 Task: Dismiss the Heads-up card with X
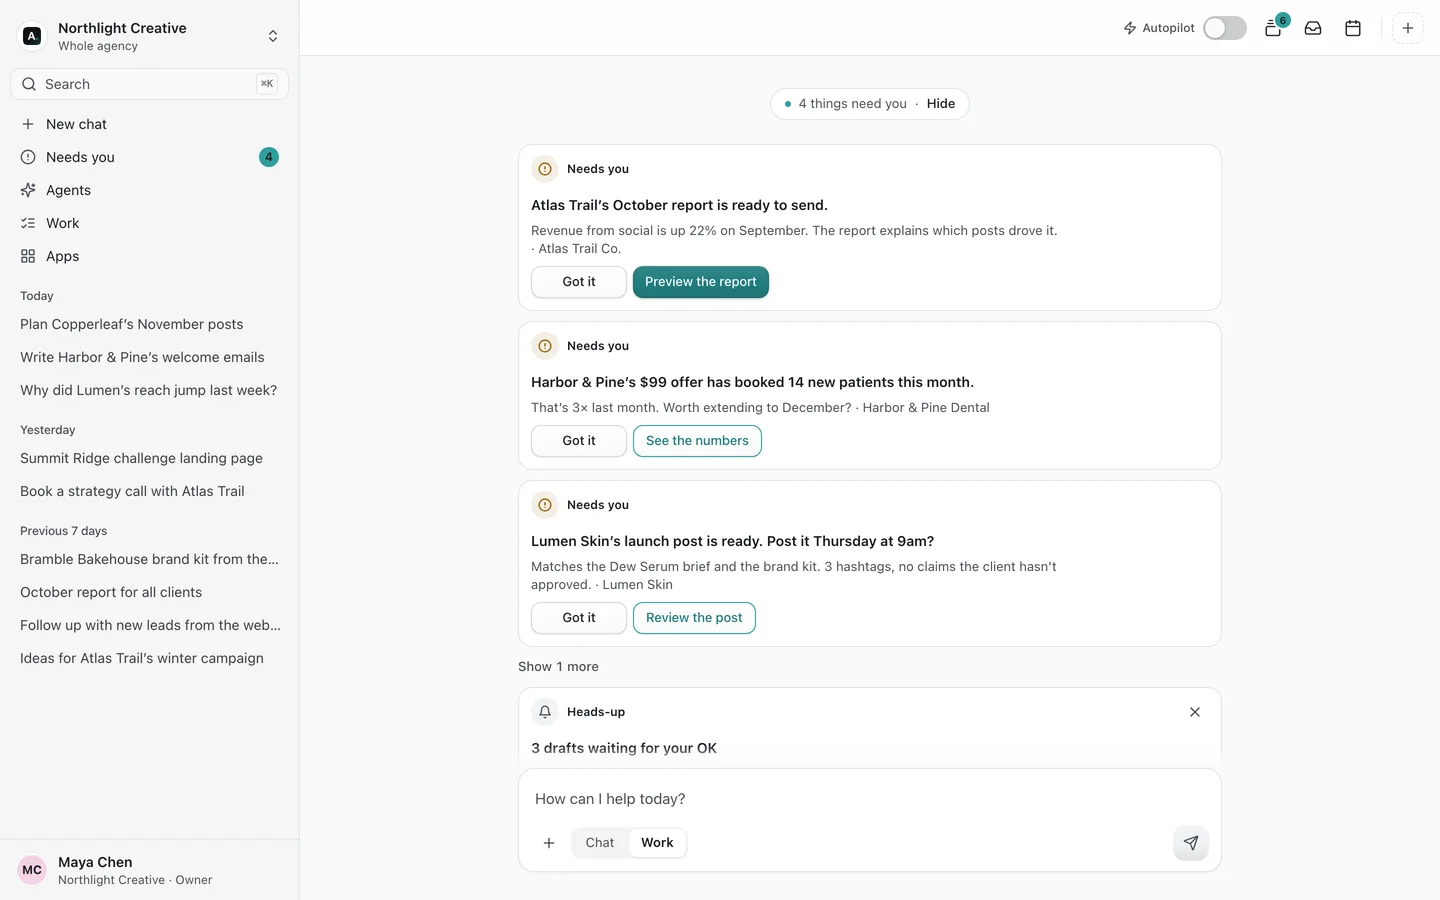point(1195,712)
